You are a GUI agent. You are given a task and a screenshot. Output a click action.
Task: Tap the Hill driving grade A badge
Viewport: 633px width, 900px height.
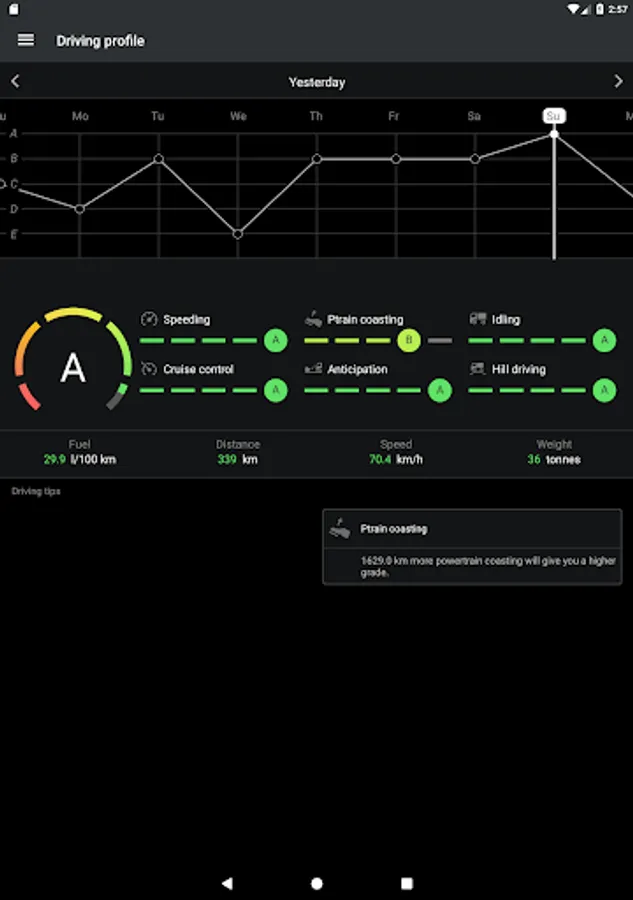[604, 390]
